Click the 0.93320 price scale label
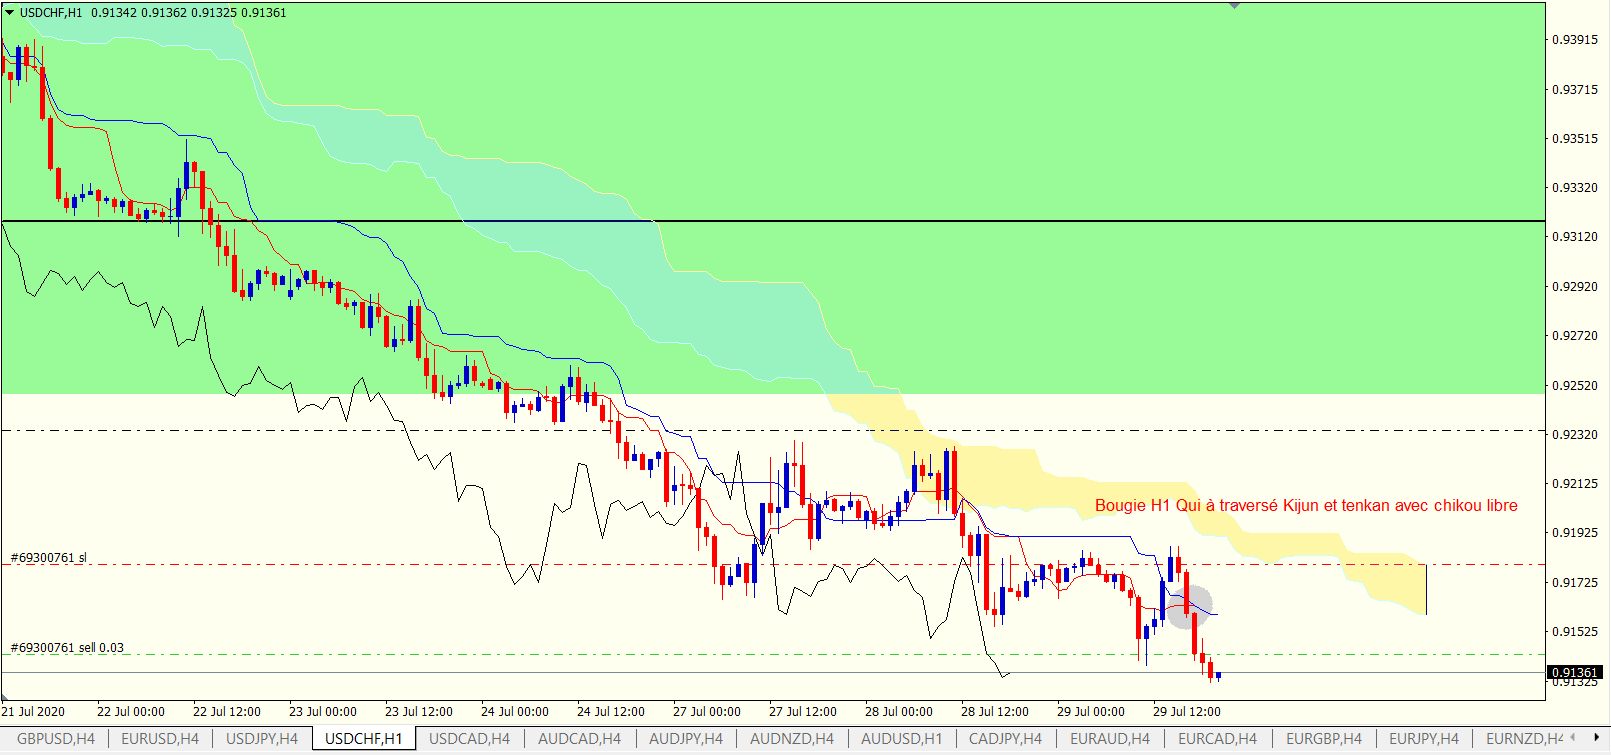The height and width of the screenshot is (755, 1611). (1574, 188)
